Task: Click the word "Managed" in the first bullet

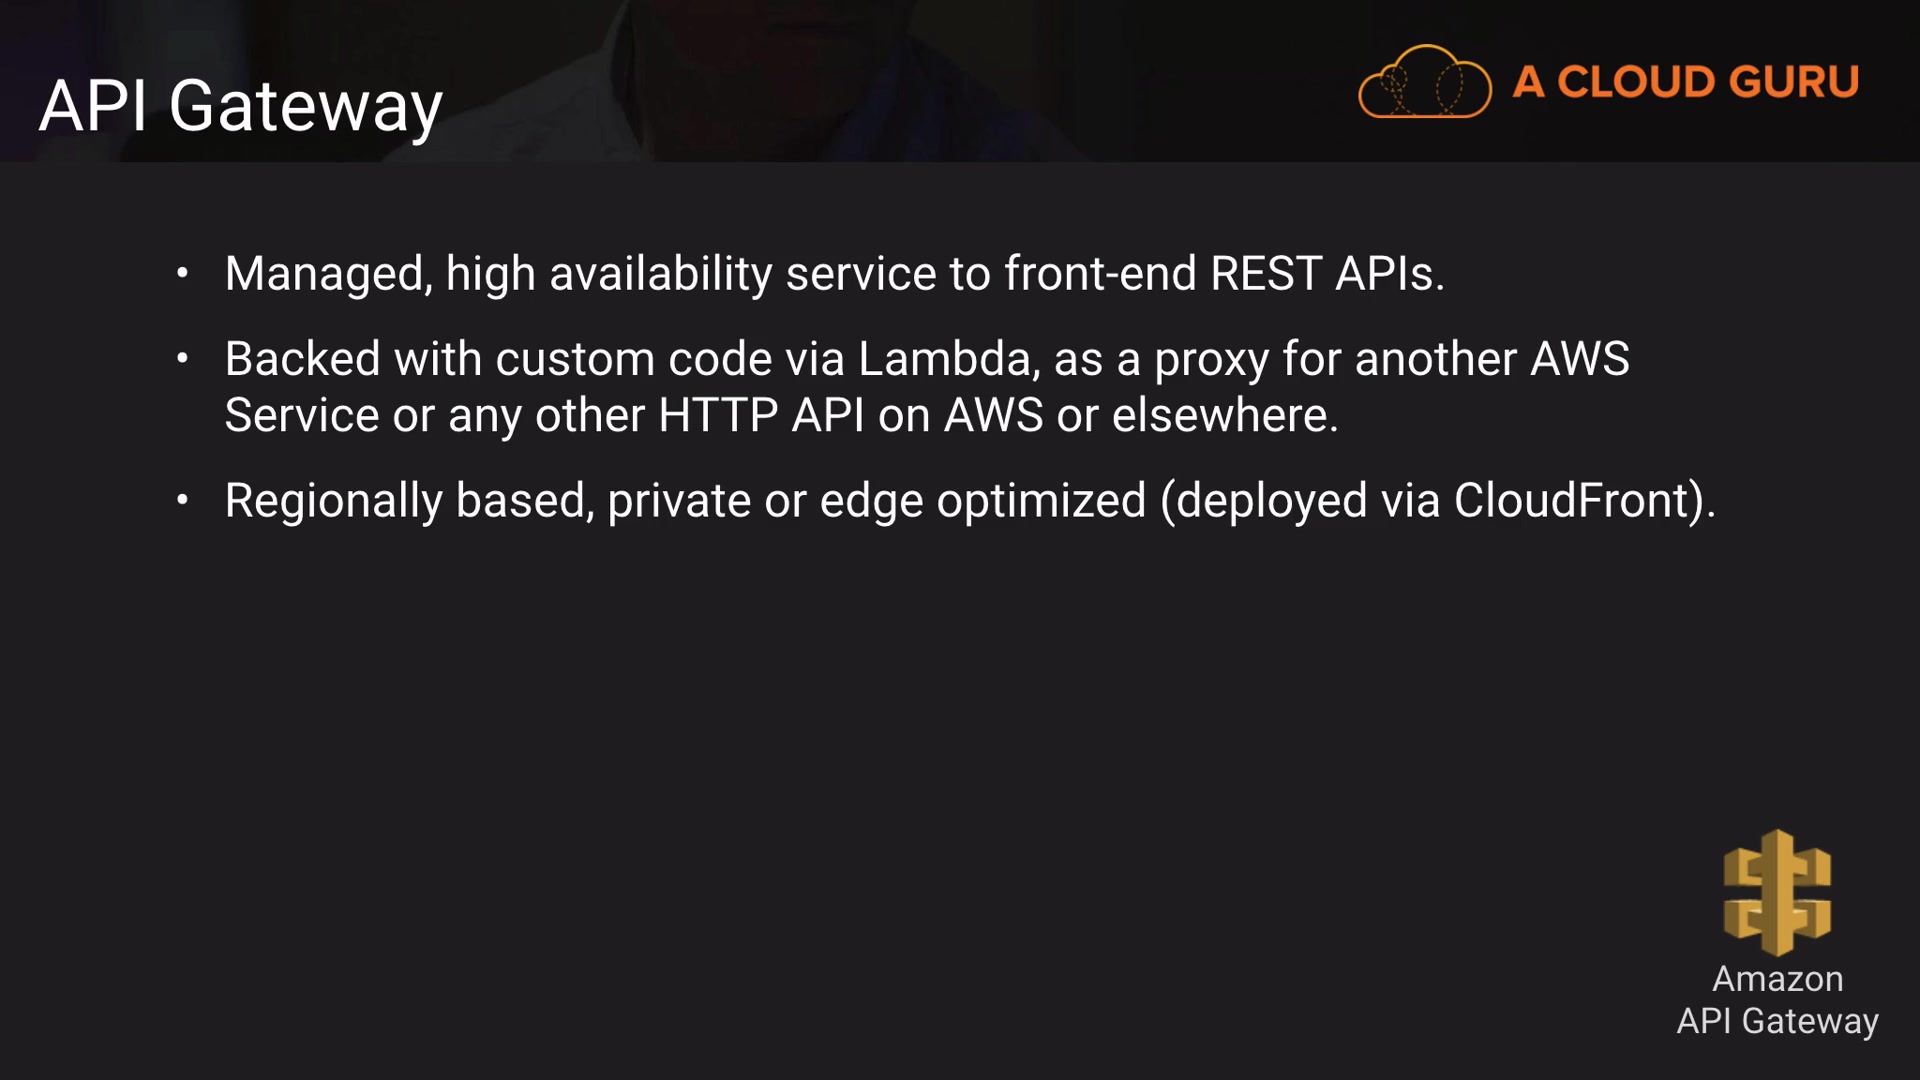Action: pos(326,274)
